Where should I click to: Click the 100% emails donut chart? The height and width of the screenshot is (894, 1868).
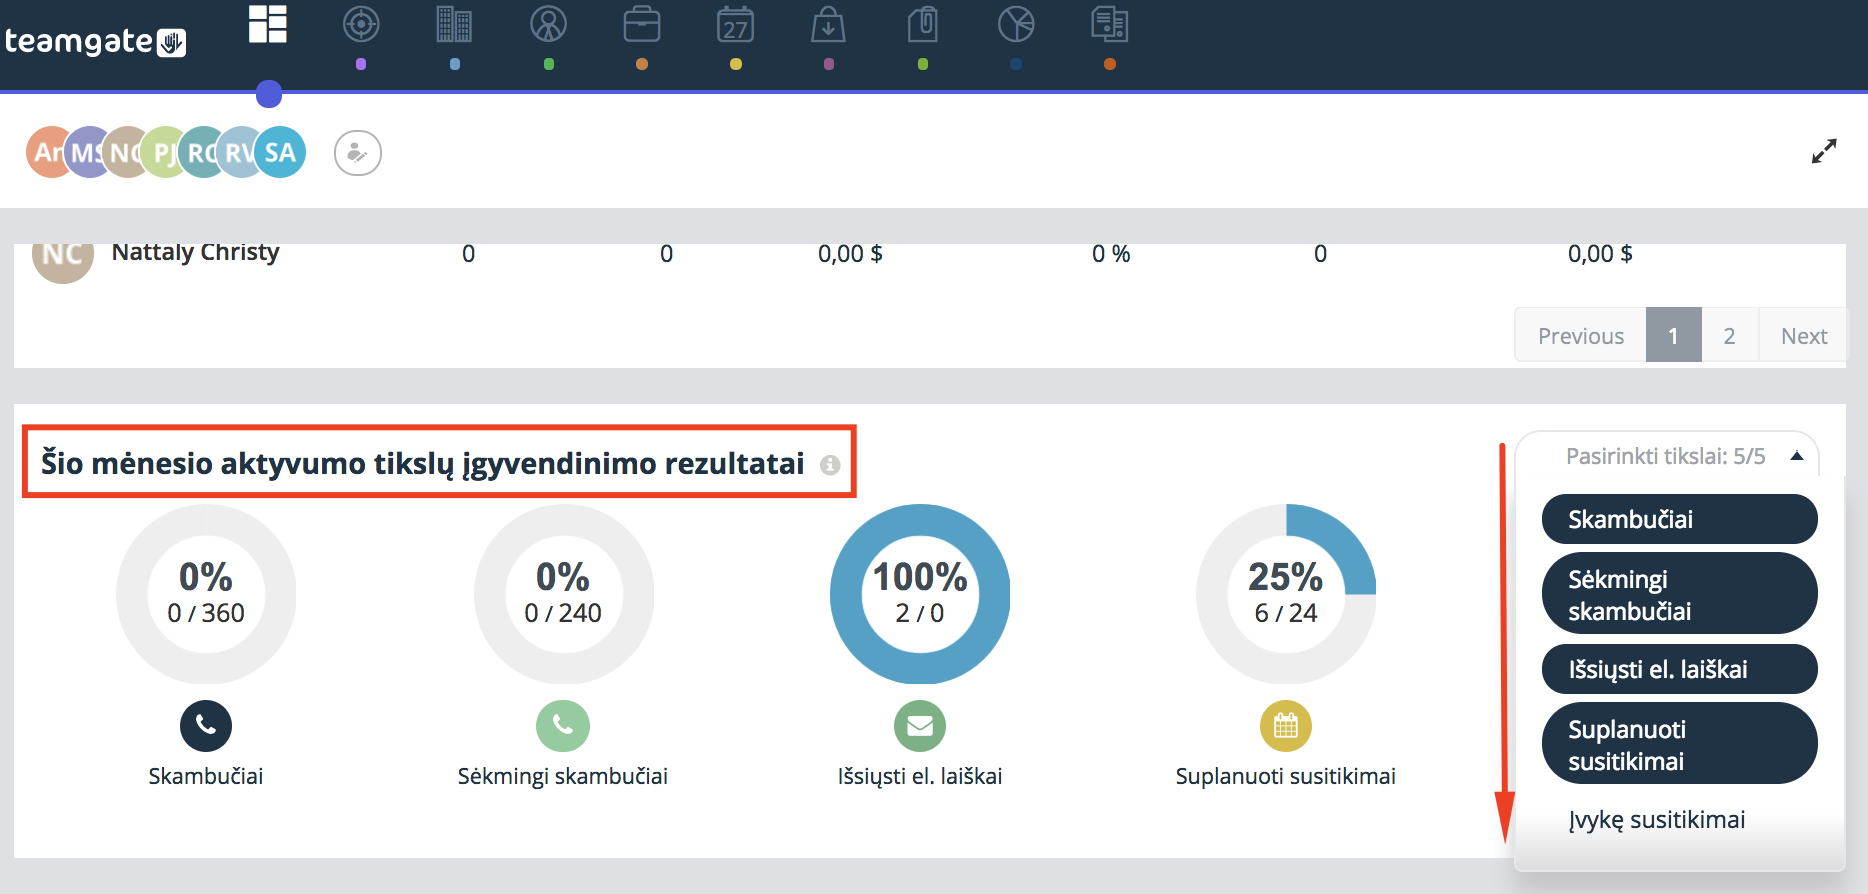tap(920, 594)
